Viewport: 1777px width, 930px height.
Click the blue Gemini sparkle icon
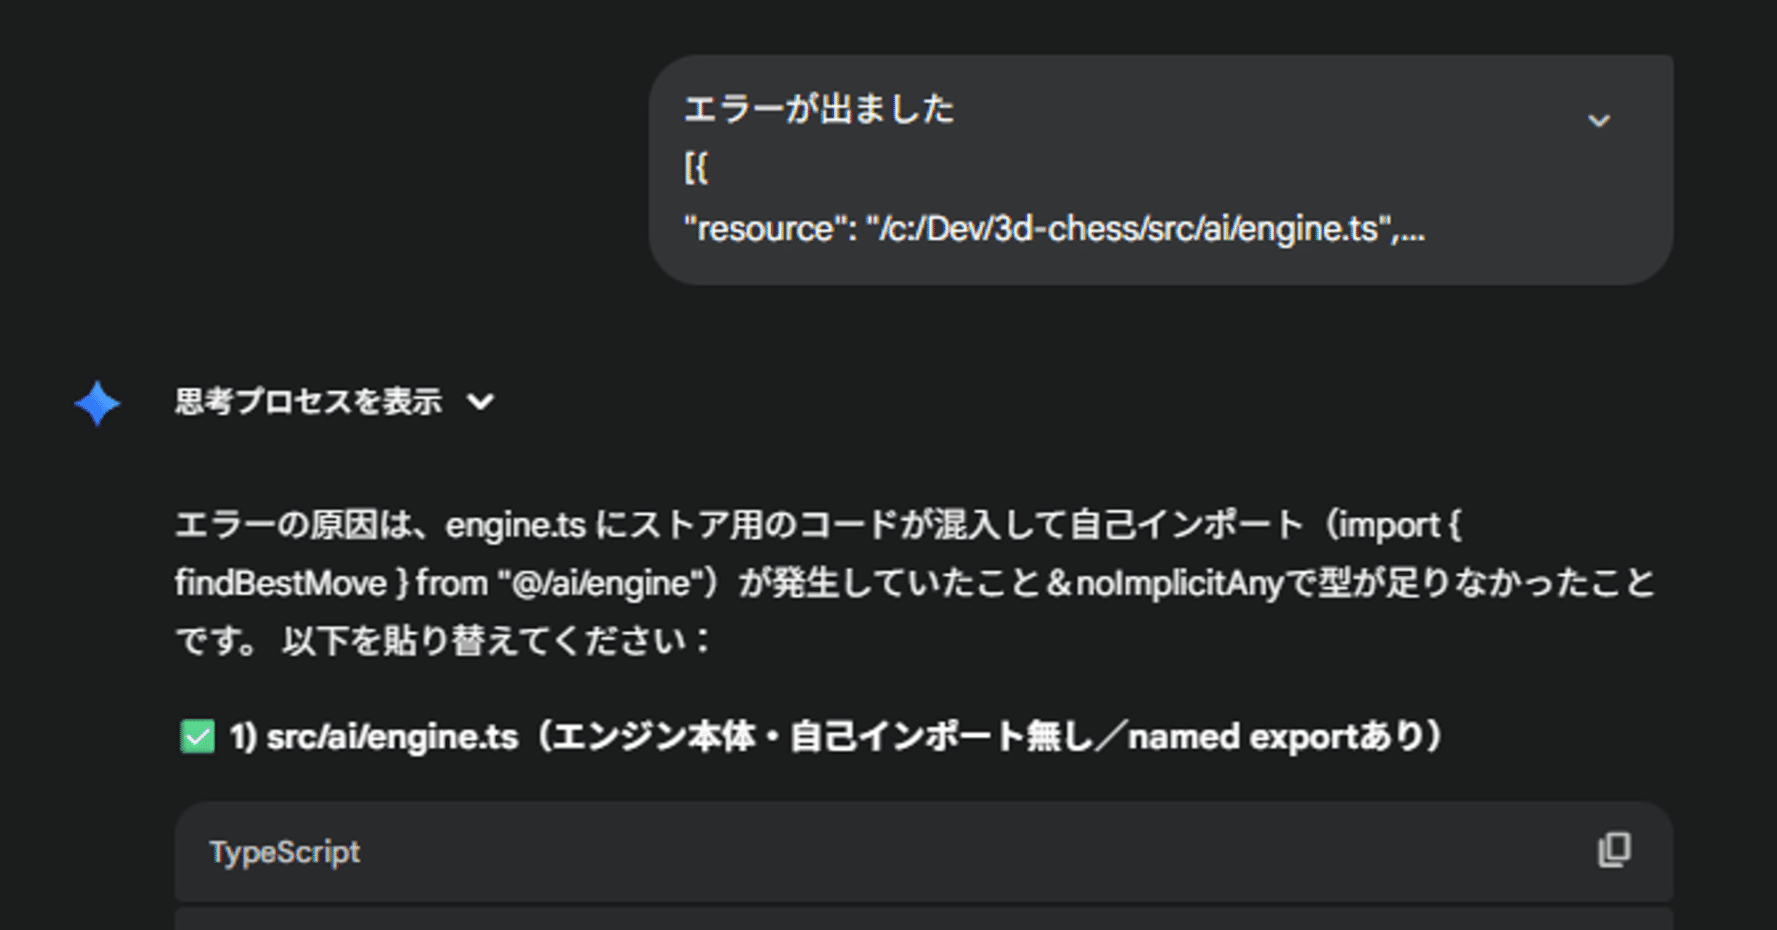[x=97, y=403]
